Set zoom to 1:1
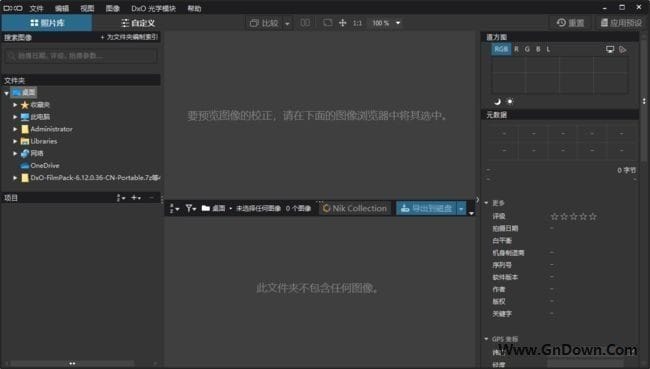The image size is (650, 369). click(x=357, y=23)
